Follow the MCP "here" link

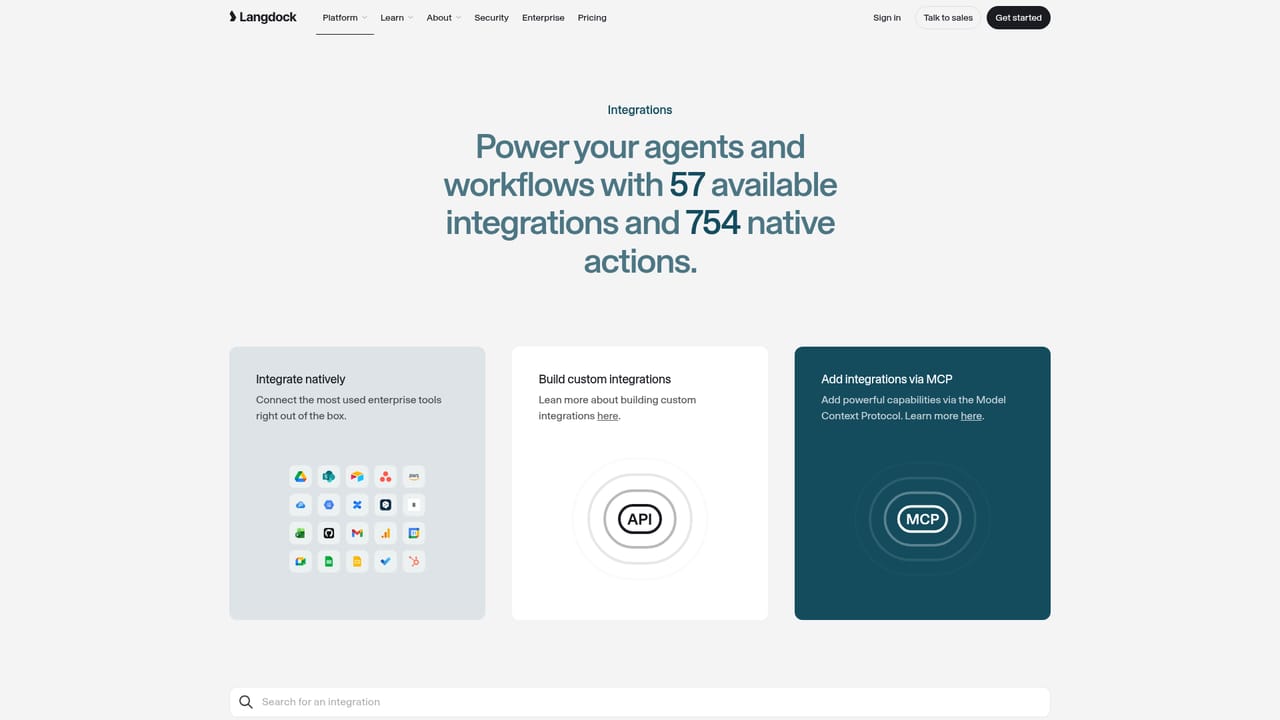point(972,416)
